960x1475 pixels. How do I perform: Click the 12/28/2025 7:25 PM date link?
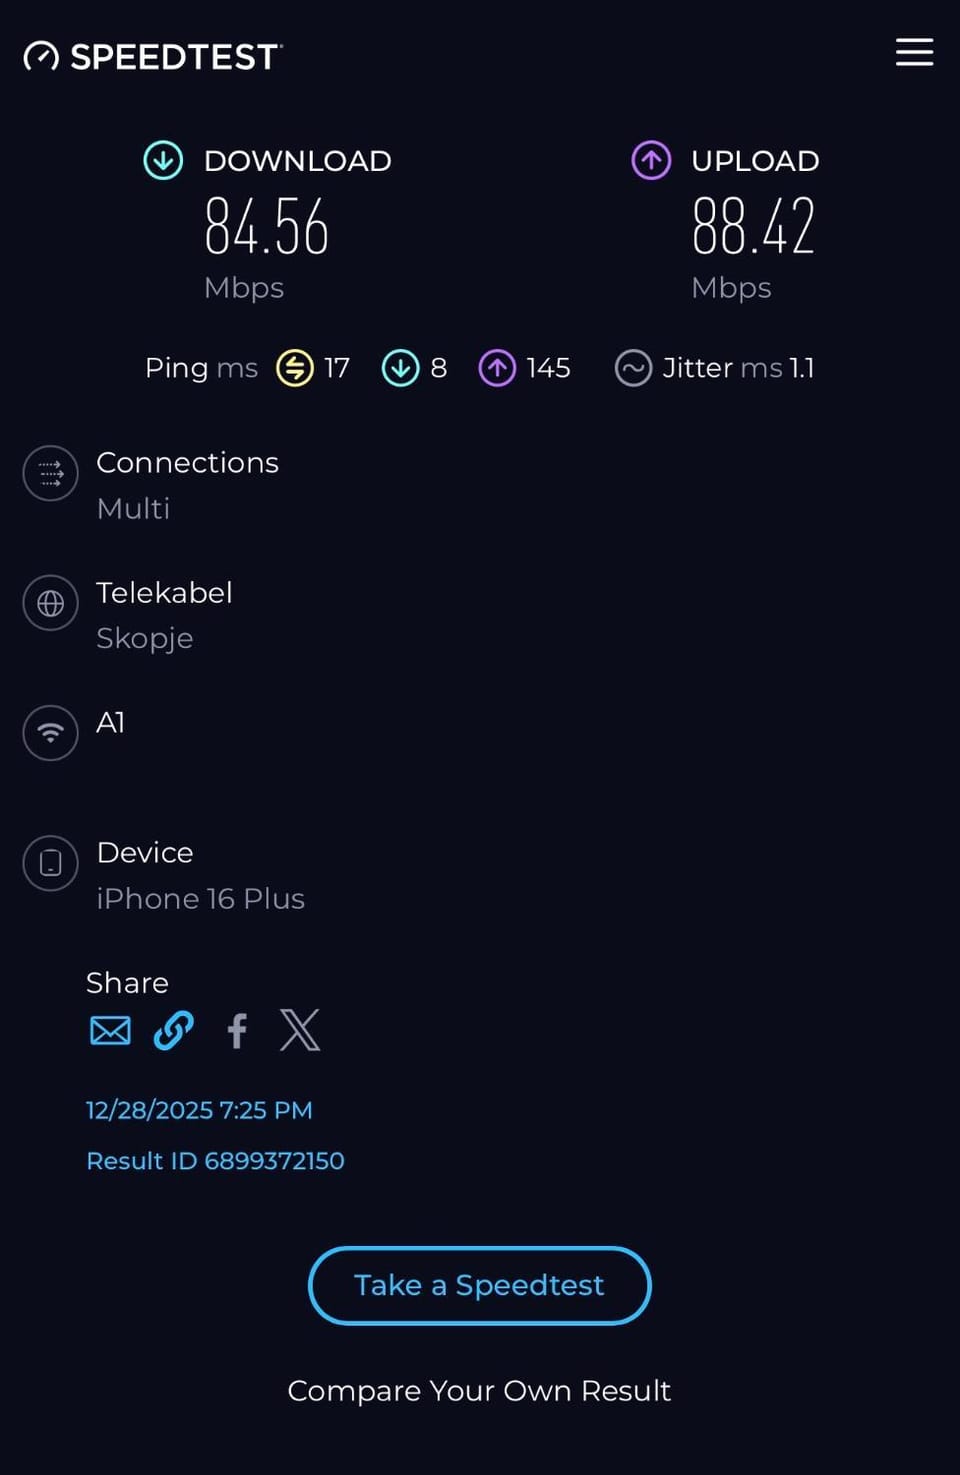click(x=199, y=1110)
